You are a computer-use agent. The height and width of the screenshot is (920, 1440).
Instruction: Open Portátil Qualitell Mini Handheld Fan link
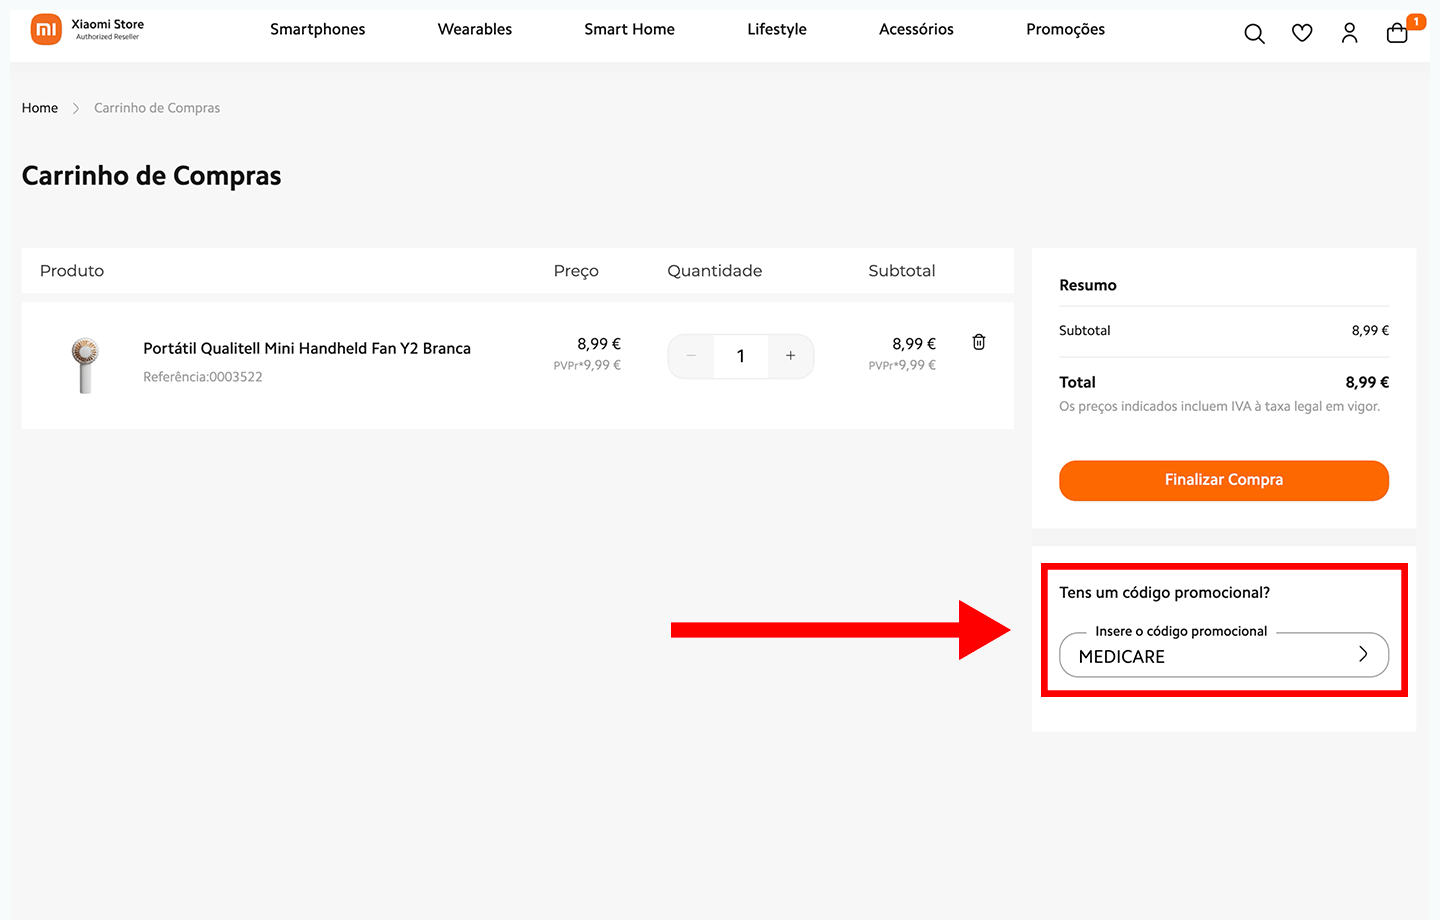coord(306,348)
